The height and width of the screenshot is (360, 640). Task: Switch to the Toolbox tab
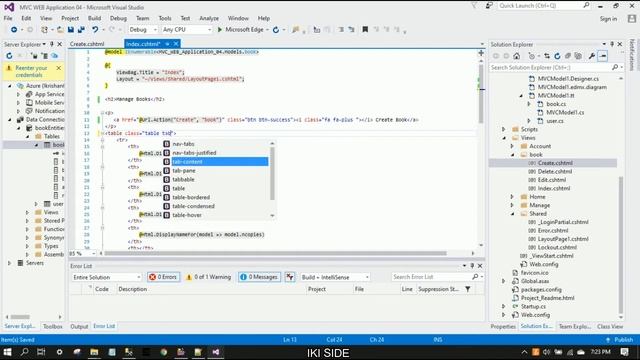coord(53,327)
